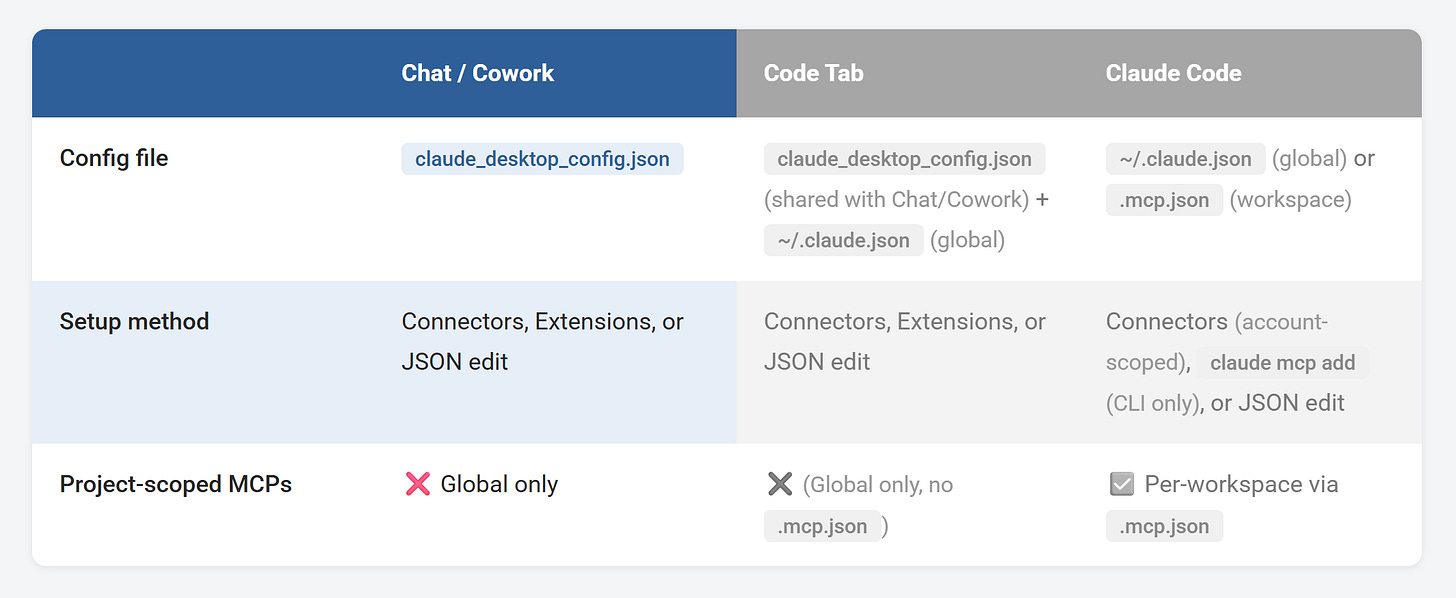Expand the Config file row
Viewport: 1456px width, 598px height.
coord(113,158)
